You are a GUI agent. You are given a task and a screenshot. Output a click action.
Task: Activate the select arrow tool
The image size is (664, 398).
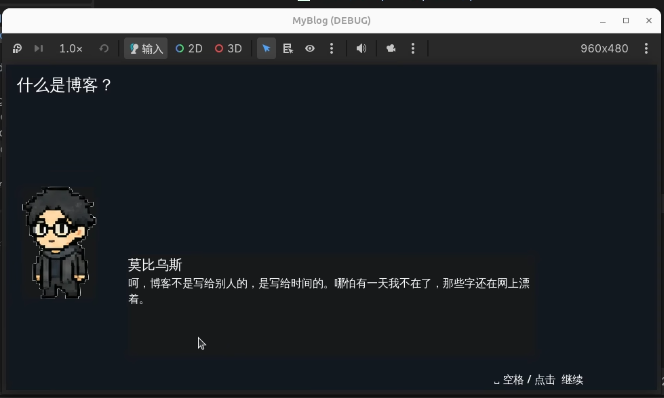point(266,48)
